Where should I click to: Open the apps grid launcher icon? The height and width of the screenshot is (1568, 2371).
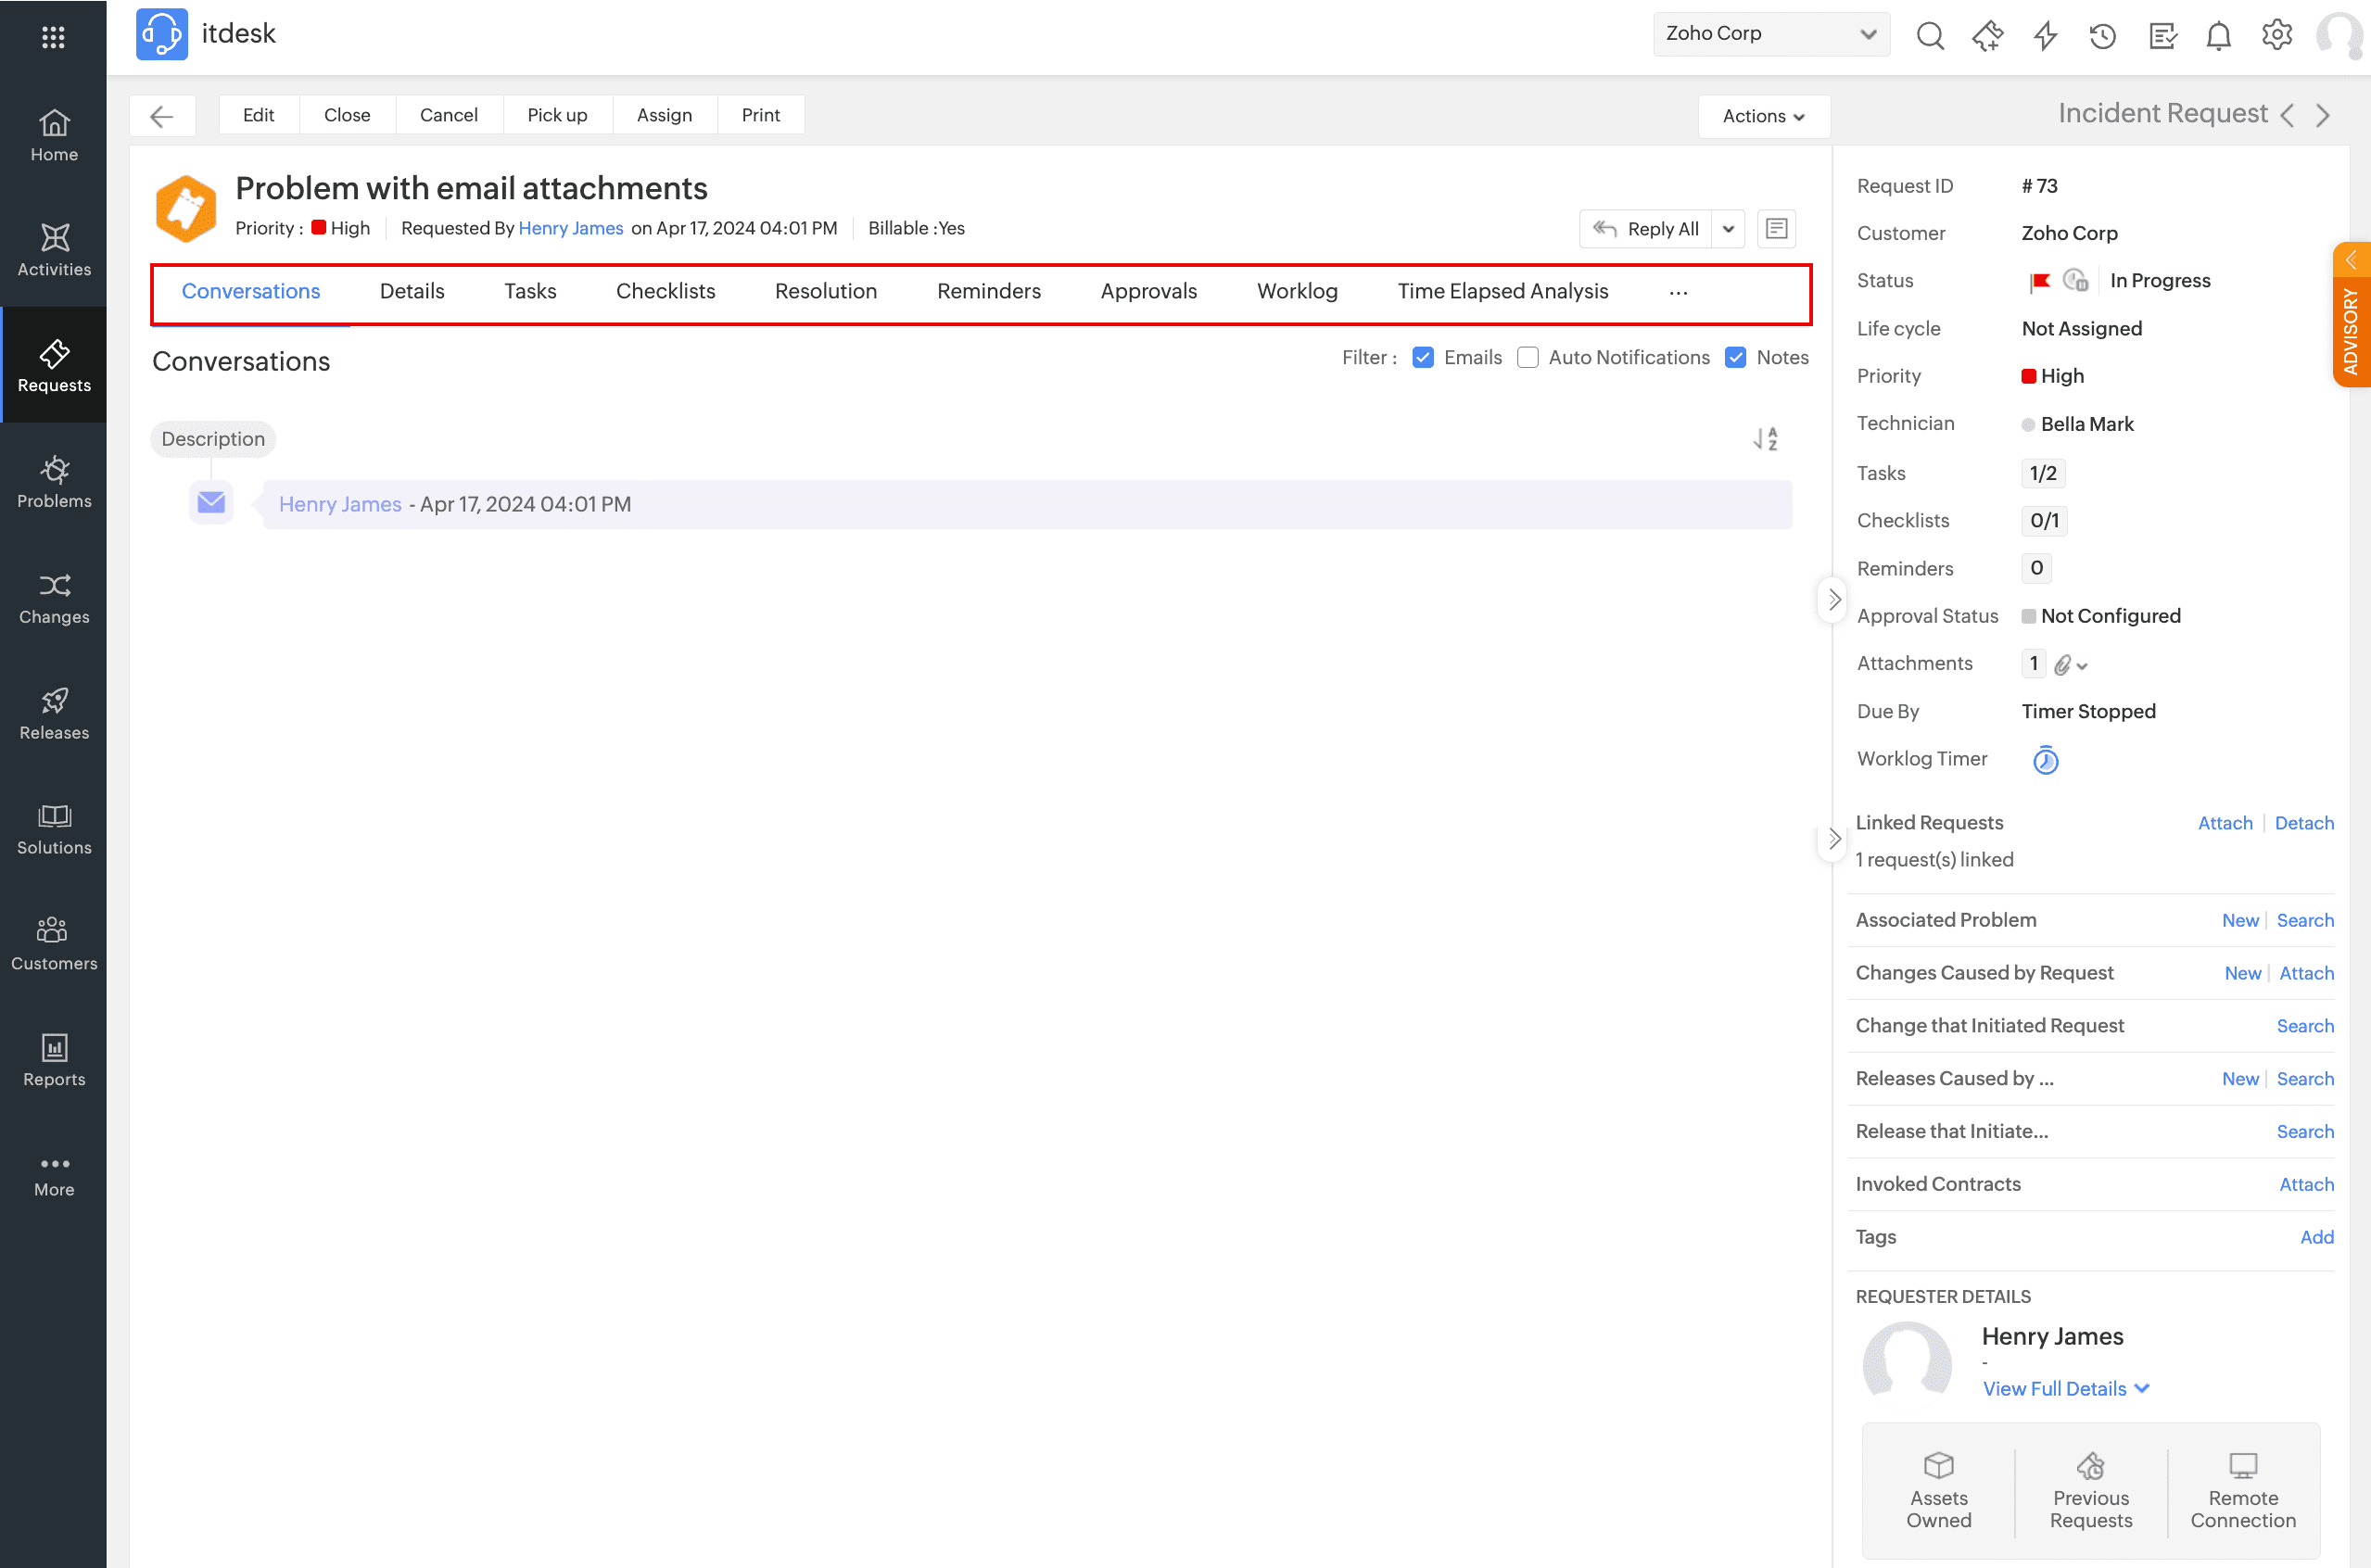coord(53,37)
